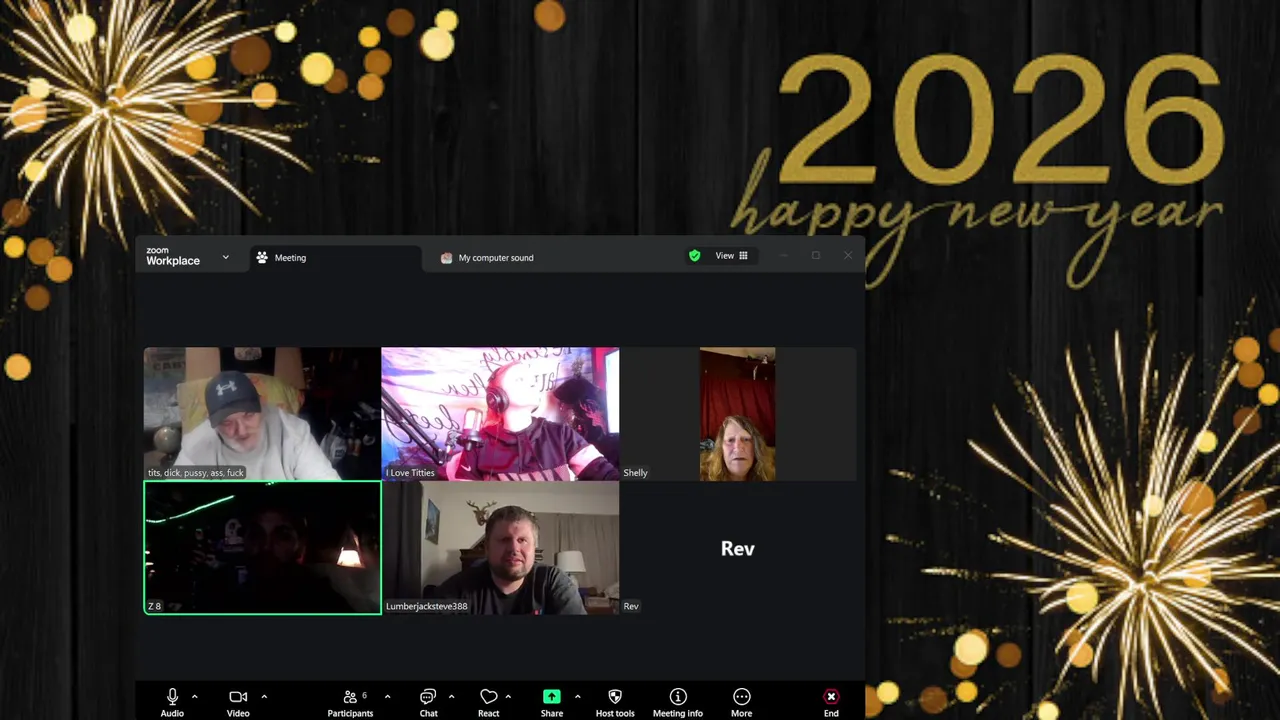1280x720 pixels.
Task: Maximize the Zoom meeting window
Action: click(816, 256)
